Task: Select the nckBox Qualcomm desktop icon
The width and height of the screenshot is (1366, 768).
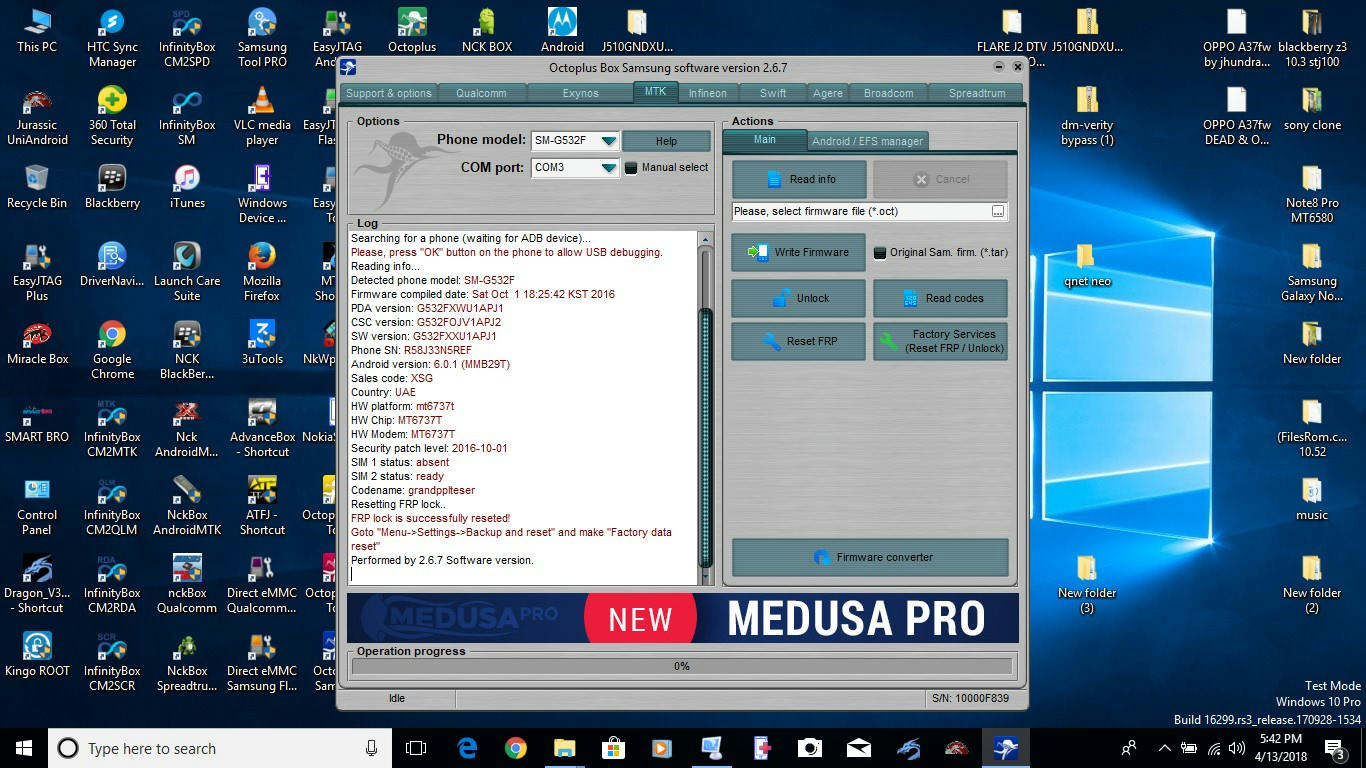Action: point(187,585)
